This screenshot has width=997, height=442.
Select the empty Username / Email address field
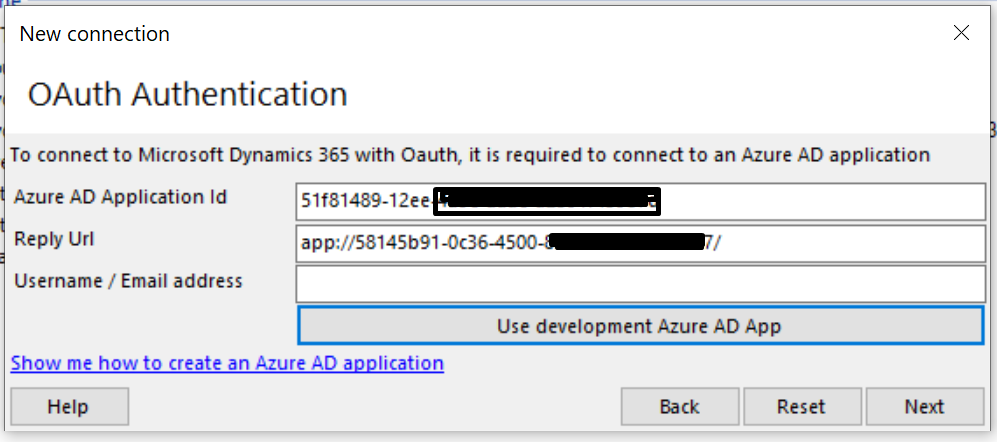tap(641, 284)
